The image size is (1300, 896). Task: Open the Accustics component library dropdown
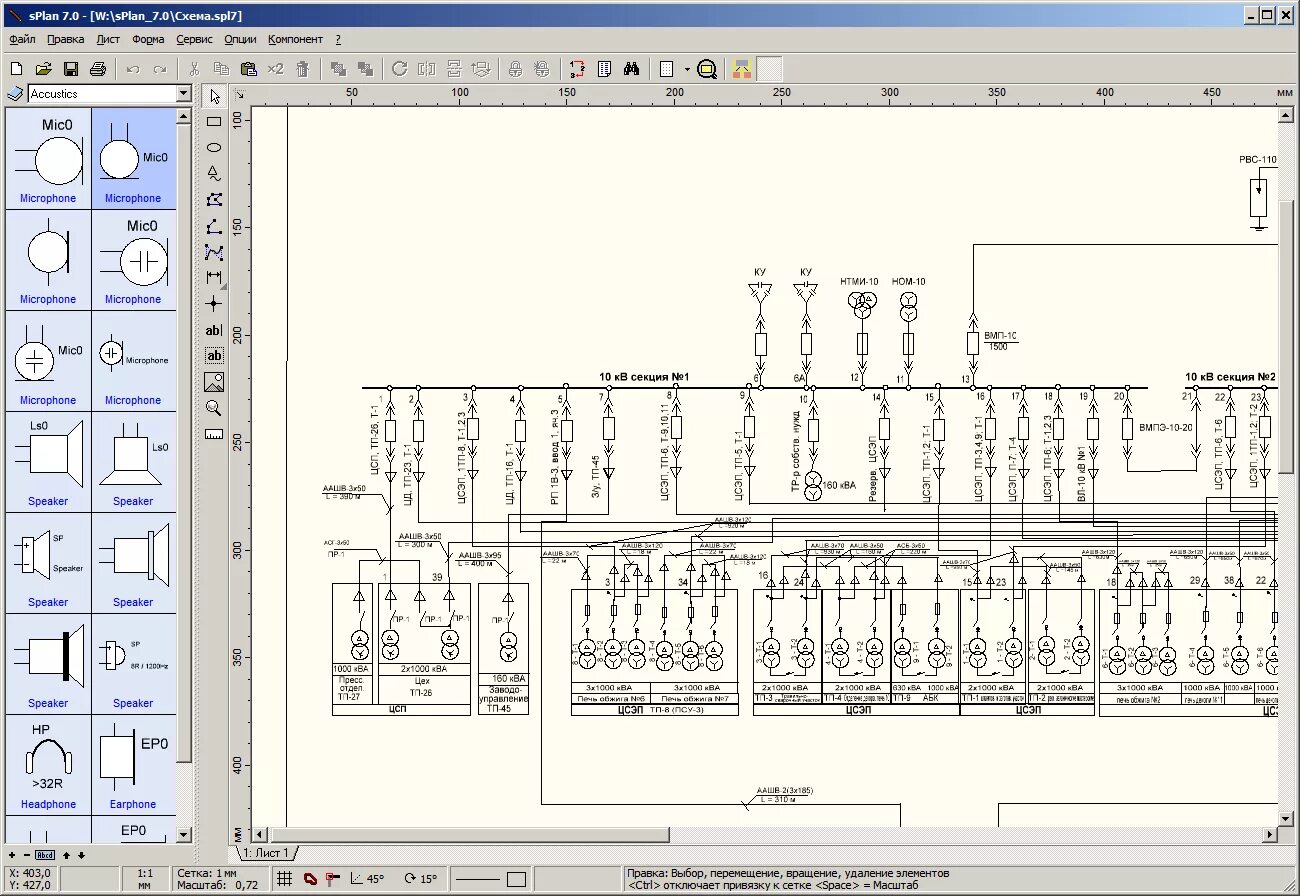(x=183, y=93)
